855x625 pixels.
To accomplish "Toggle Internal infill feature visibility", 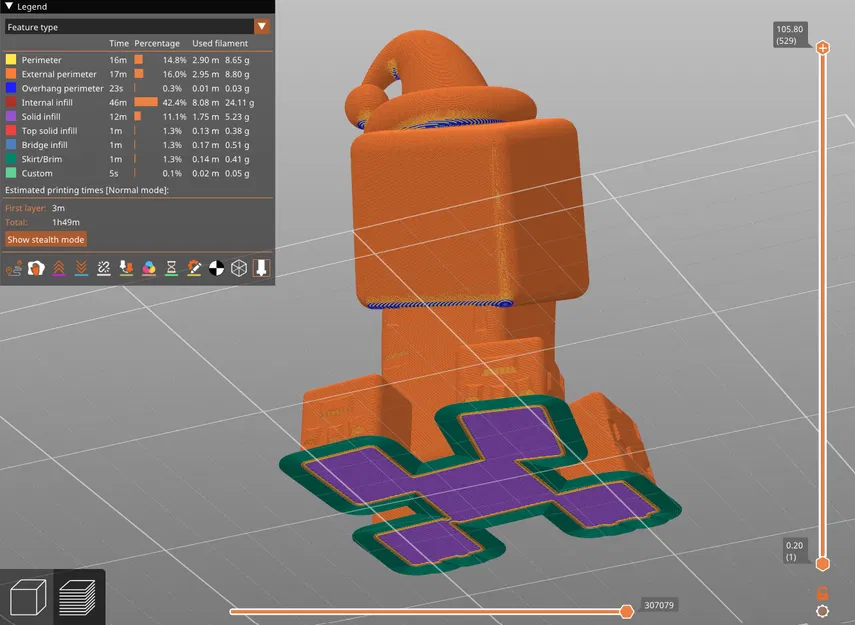I will pos(137,102).
